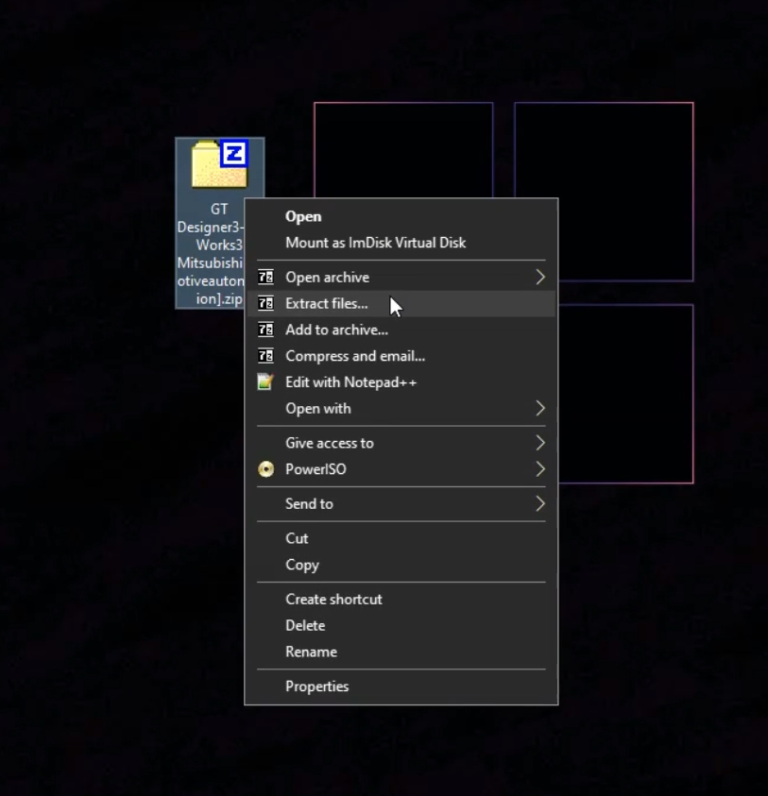Image resolution: width=768 pixels, height=796 pixels.
Task: Click the 7-Zip icon beside Extract files
Action: point(265,304)
